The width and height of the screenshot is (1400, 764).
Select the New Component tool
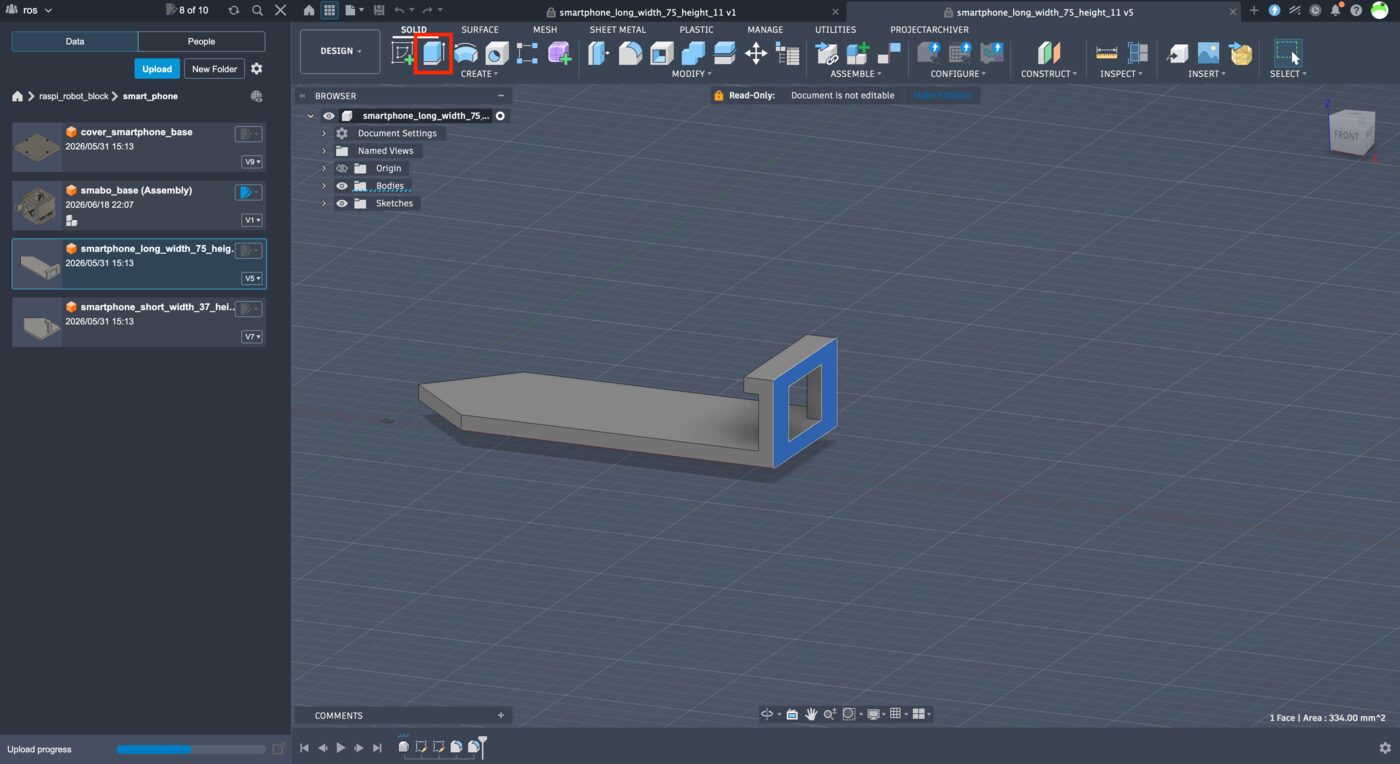[857, 53]
